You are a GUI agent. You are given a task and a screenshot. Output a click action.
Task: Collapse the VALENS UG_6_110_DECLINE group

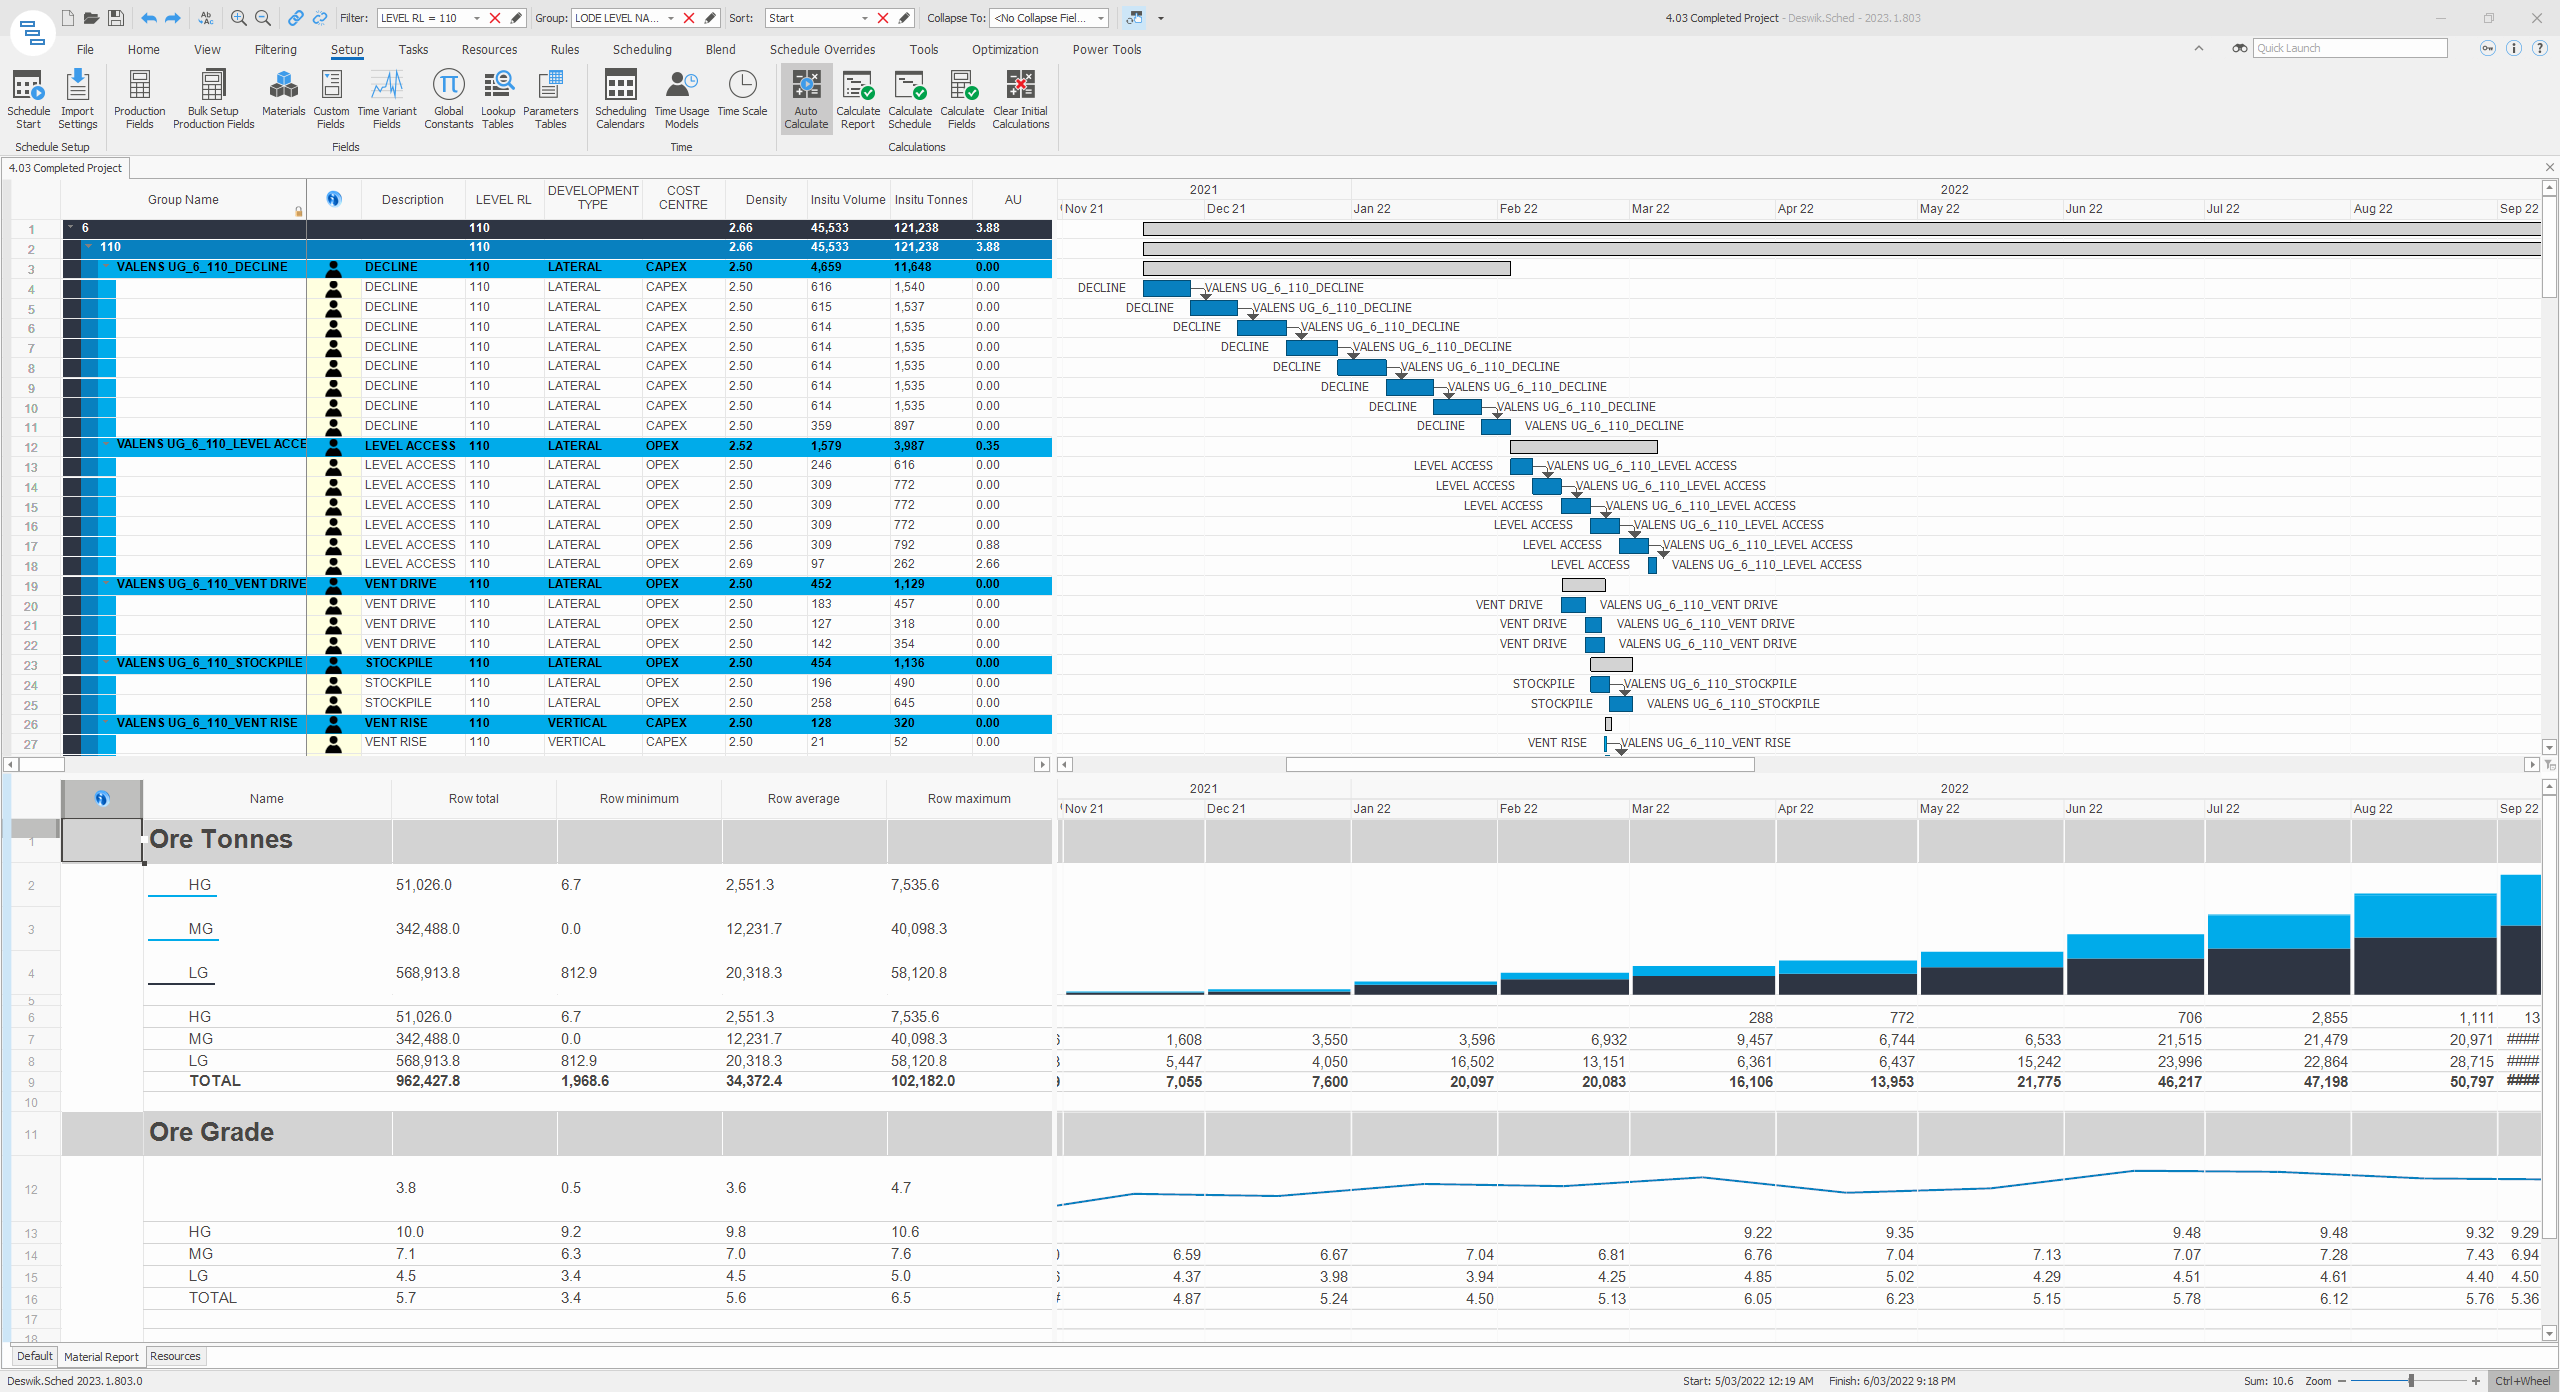coord(107,267)
